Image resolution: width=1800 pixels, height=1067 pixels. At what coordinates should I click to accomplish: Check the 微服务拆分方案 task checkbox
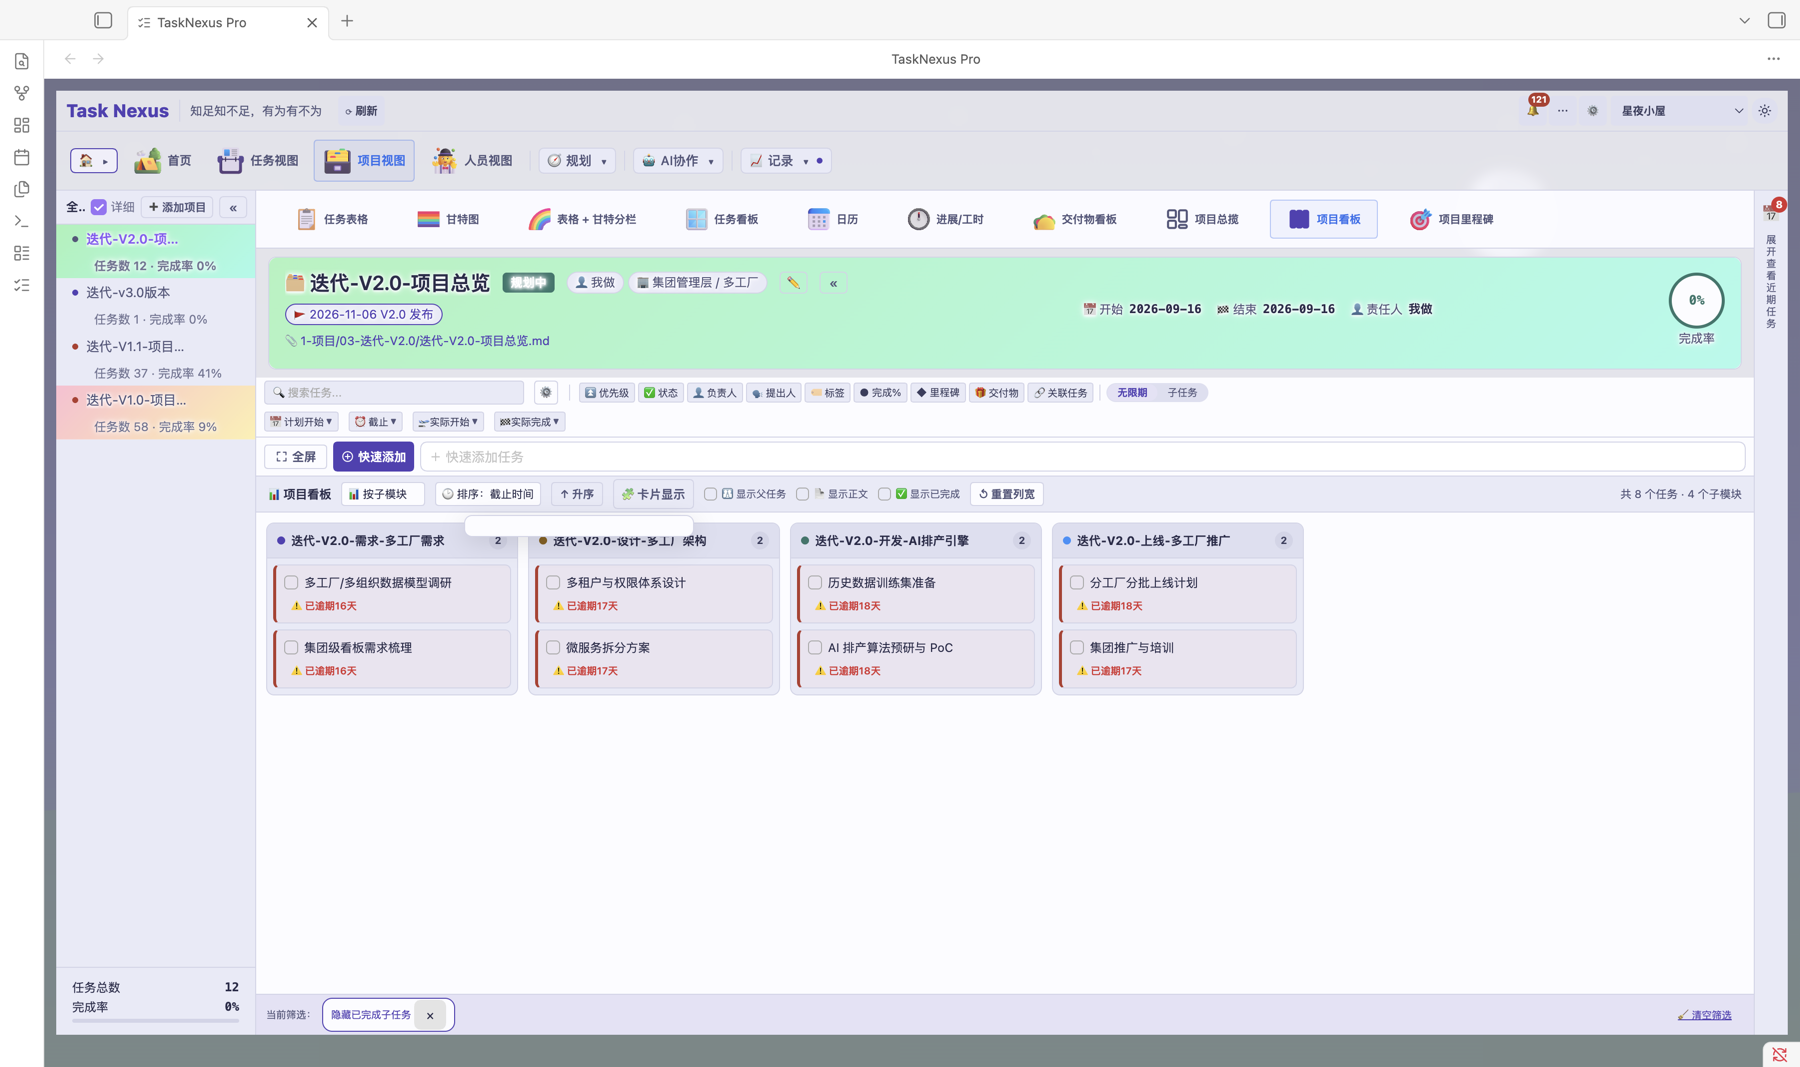pyautogui.click(x=553, y=647)
